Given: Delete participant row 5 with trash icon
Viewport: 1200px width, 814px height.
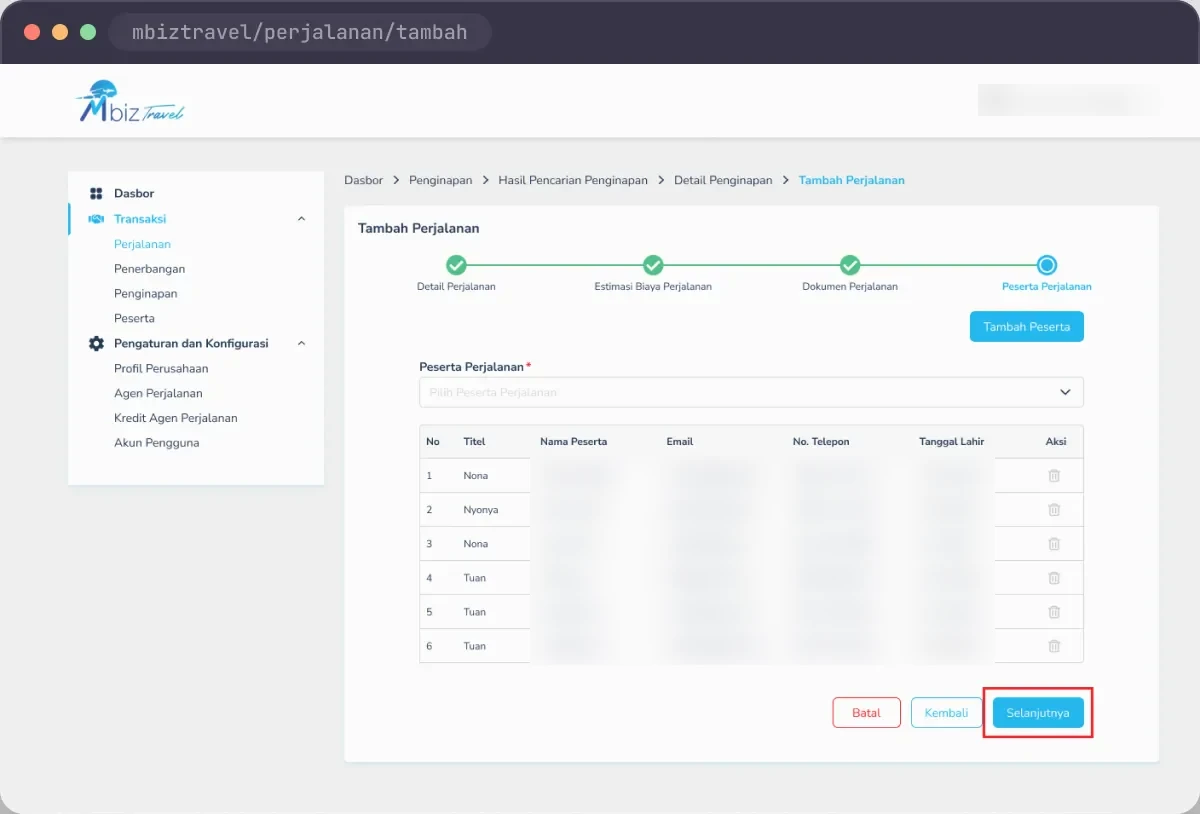Looking at the screenshot, I should (1054, 612).
